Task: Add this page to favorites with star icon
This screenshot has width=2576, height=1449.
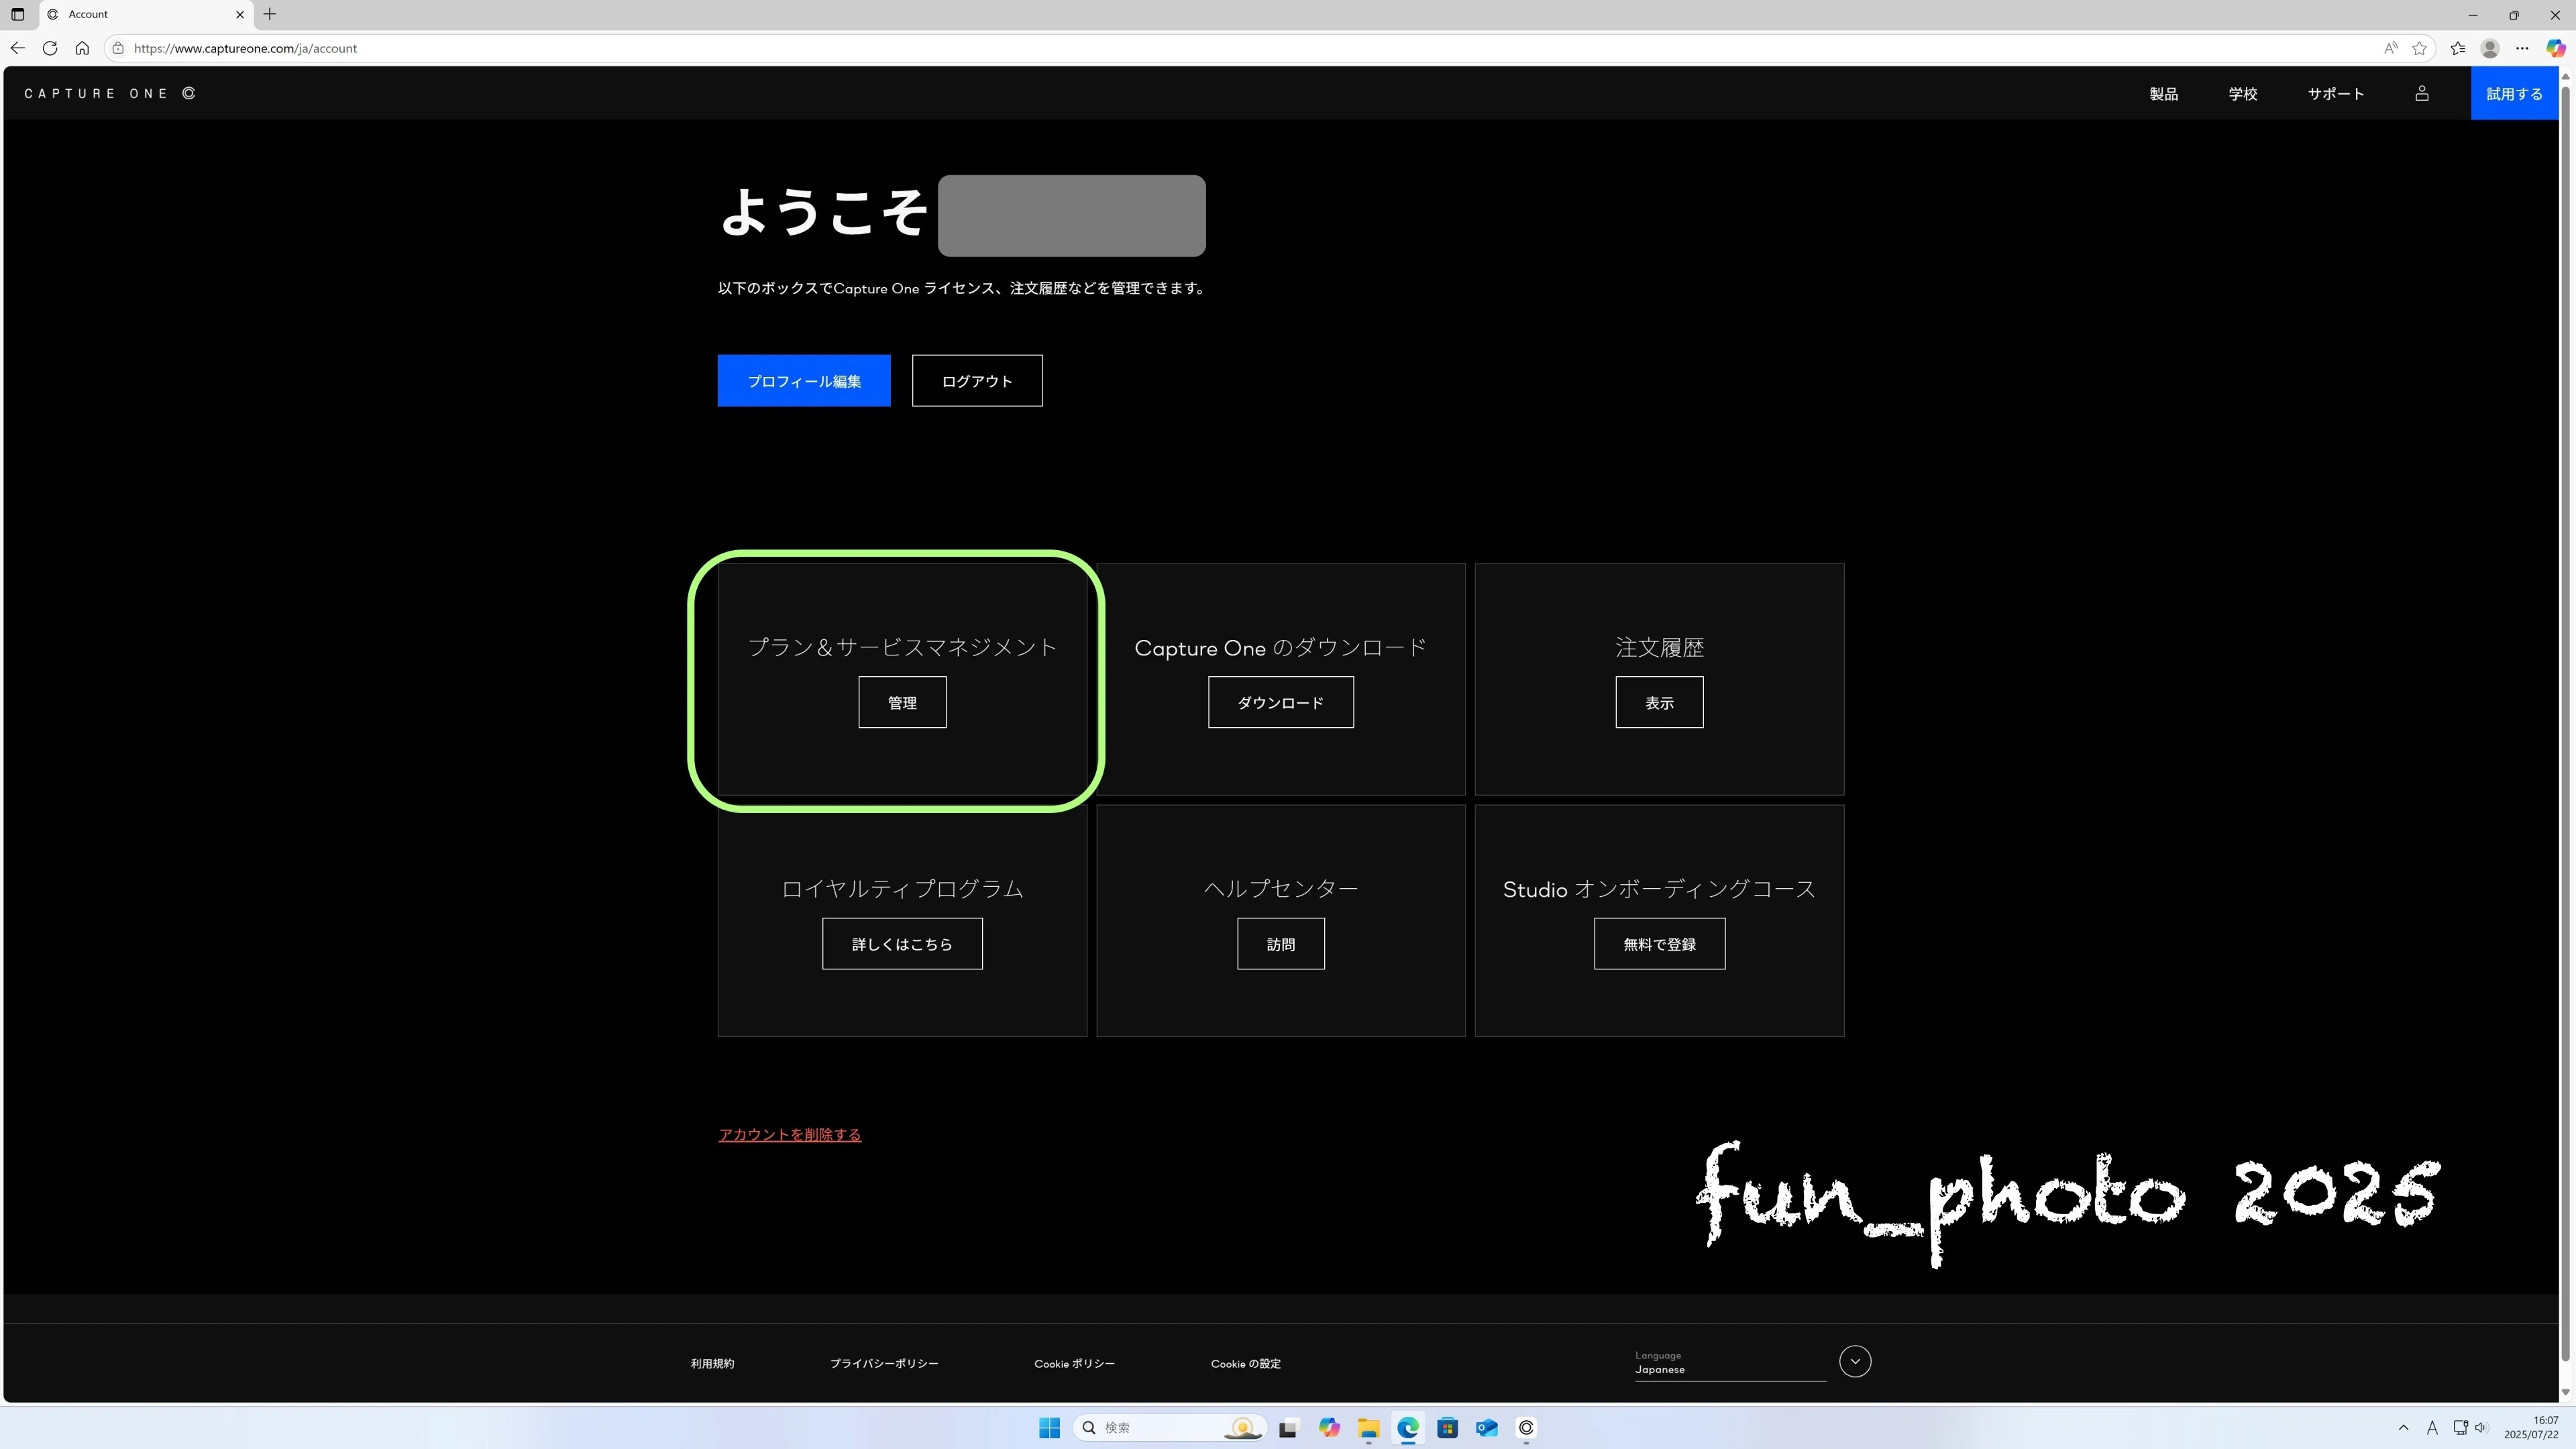Action: coord(2419,48)
